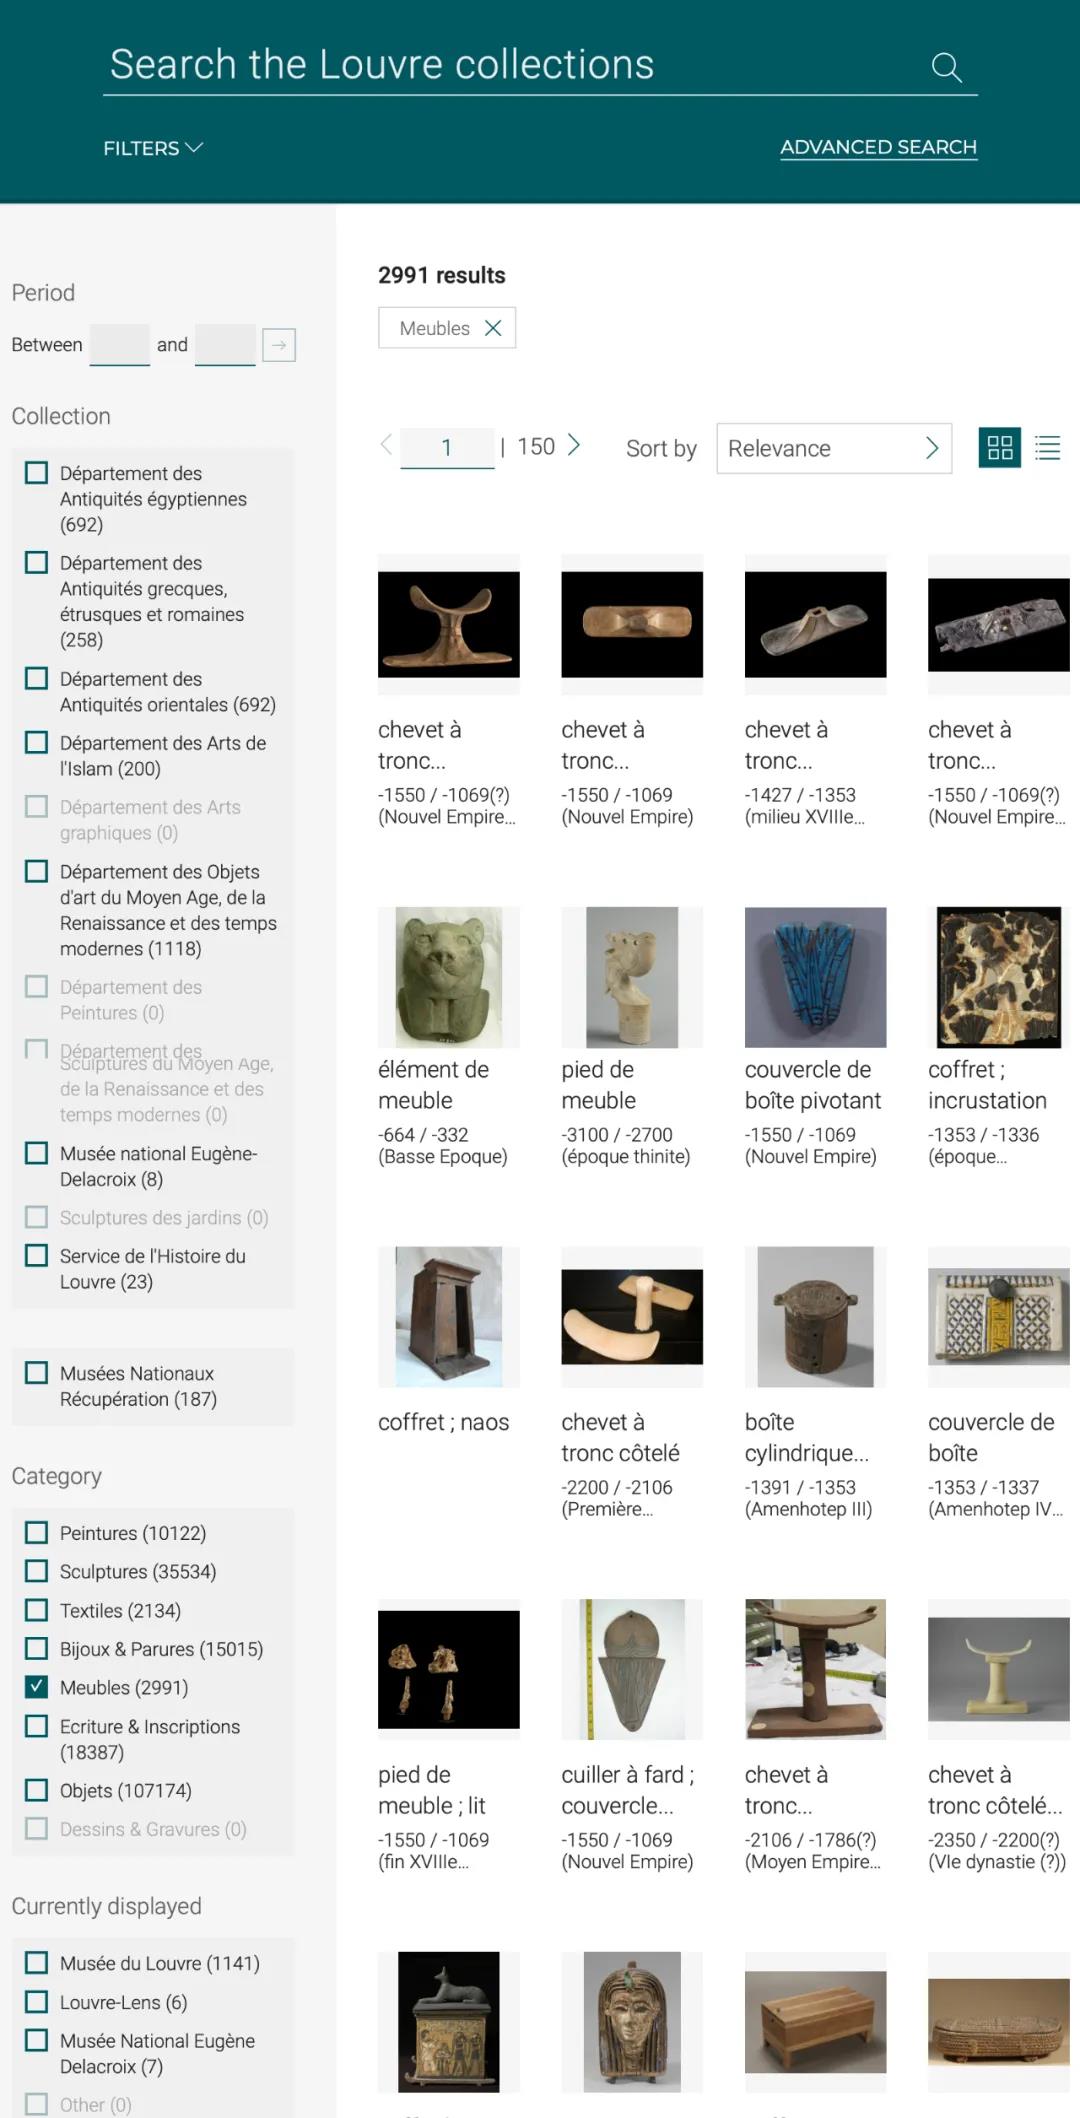Select Peintures category checkbox
This screenshot has height=2118, width=1080.
(x=36, y=1532)
